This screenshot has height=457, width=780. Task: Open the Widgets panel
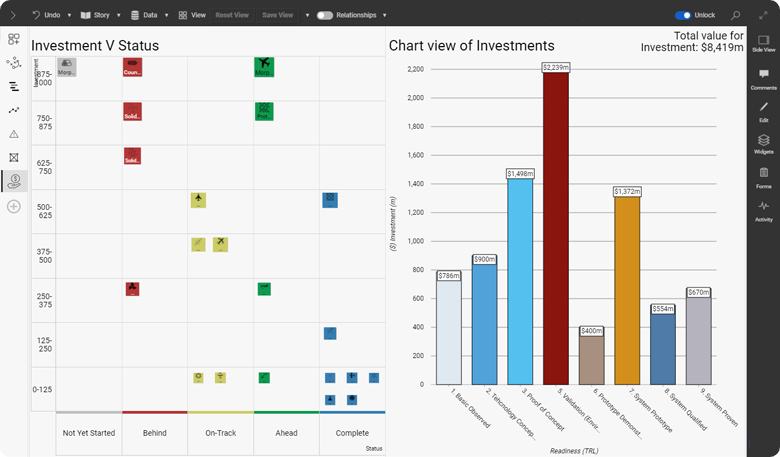click(763, 143)
